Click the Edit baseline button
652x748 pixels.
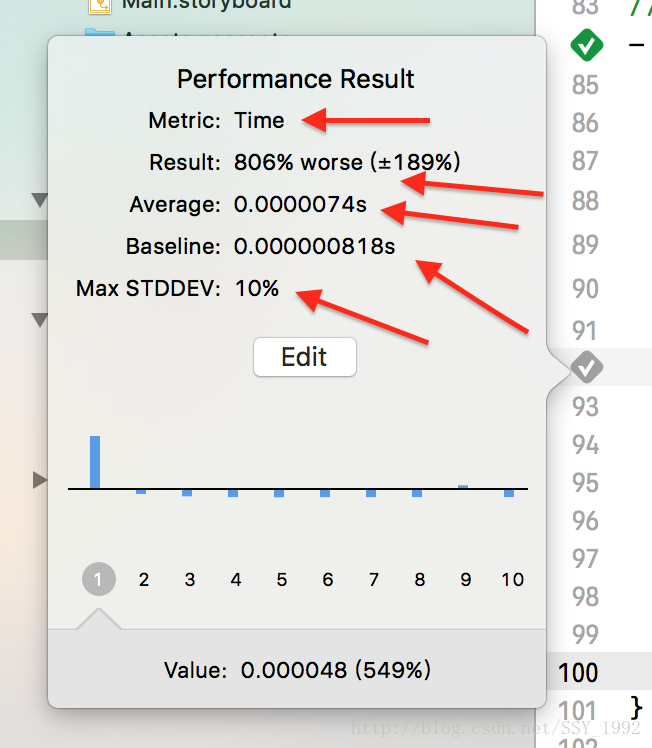(305, 357)
